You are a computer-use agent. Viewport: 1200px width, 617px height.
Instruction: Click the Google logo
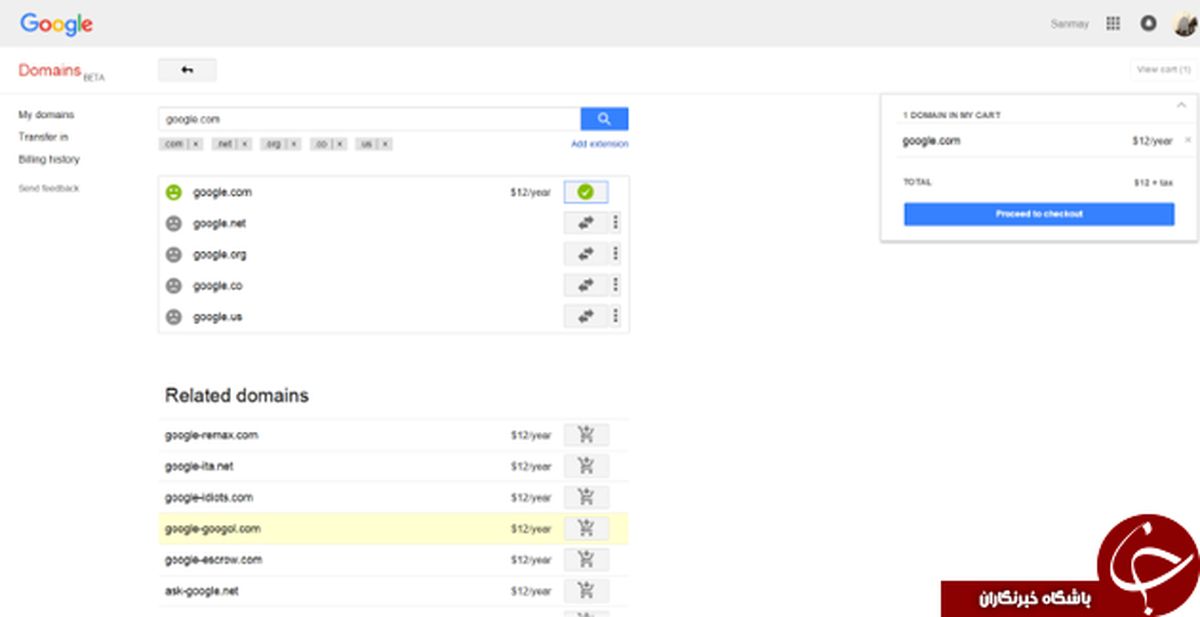(x=56, y=24)
